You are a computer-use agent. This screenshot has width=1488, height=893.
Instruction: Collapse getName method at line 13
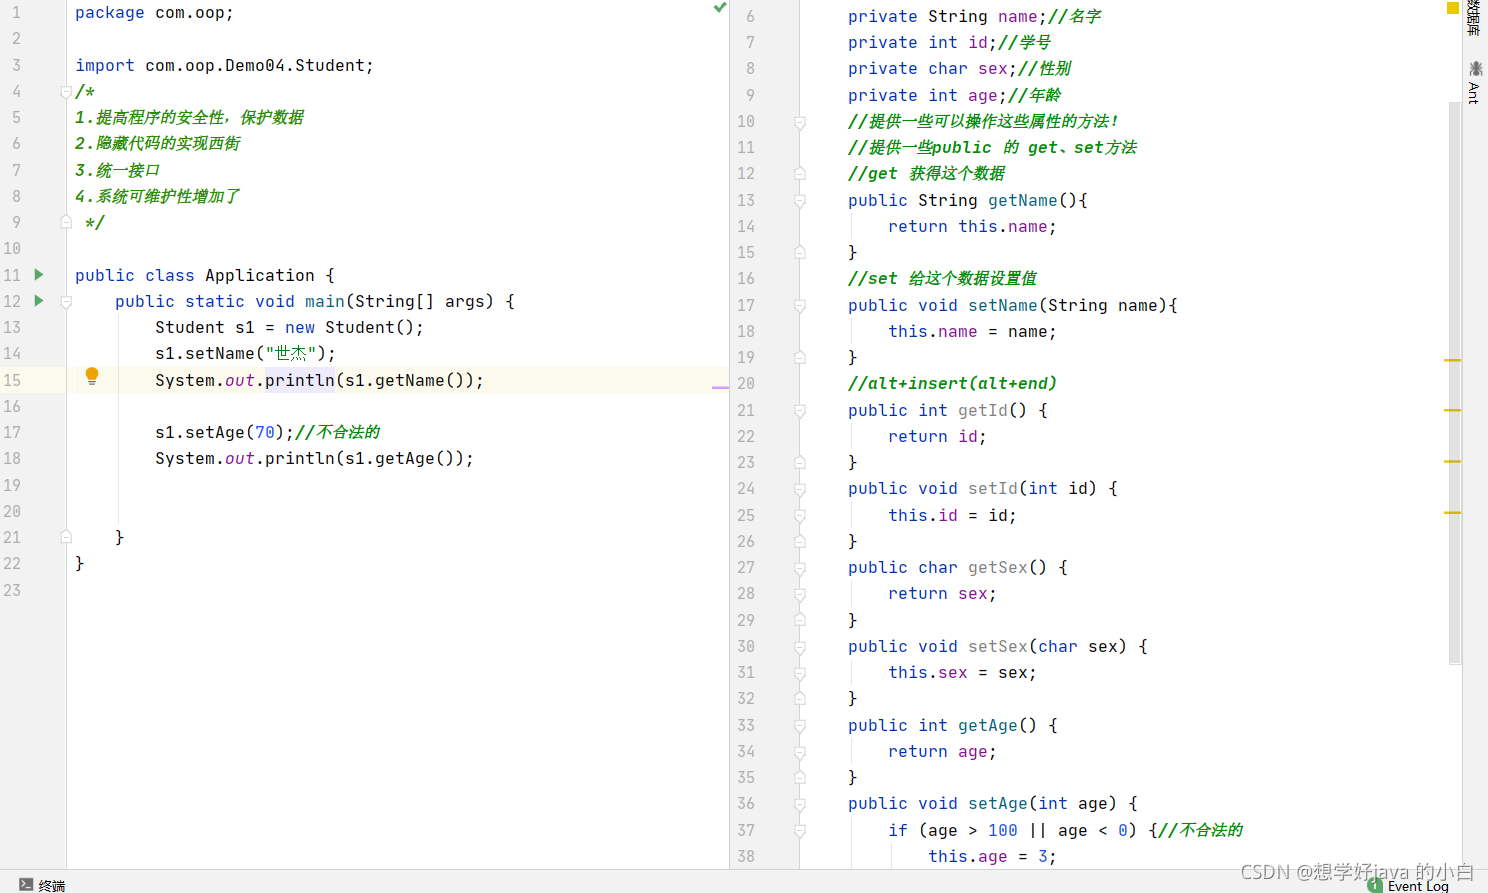tap(800, 201)
